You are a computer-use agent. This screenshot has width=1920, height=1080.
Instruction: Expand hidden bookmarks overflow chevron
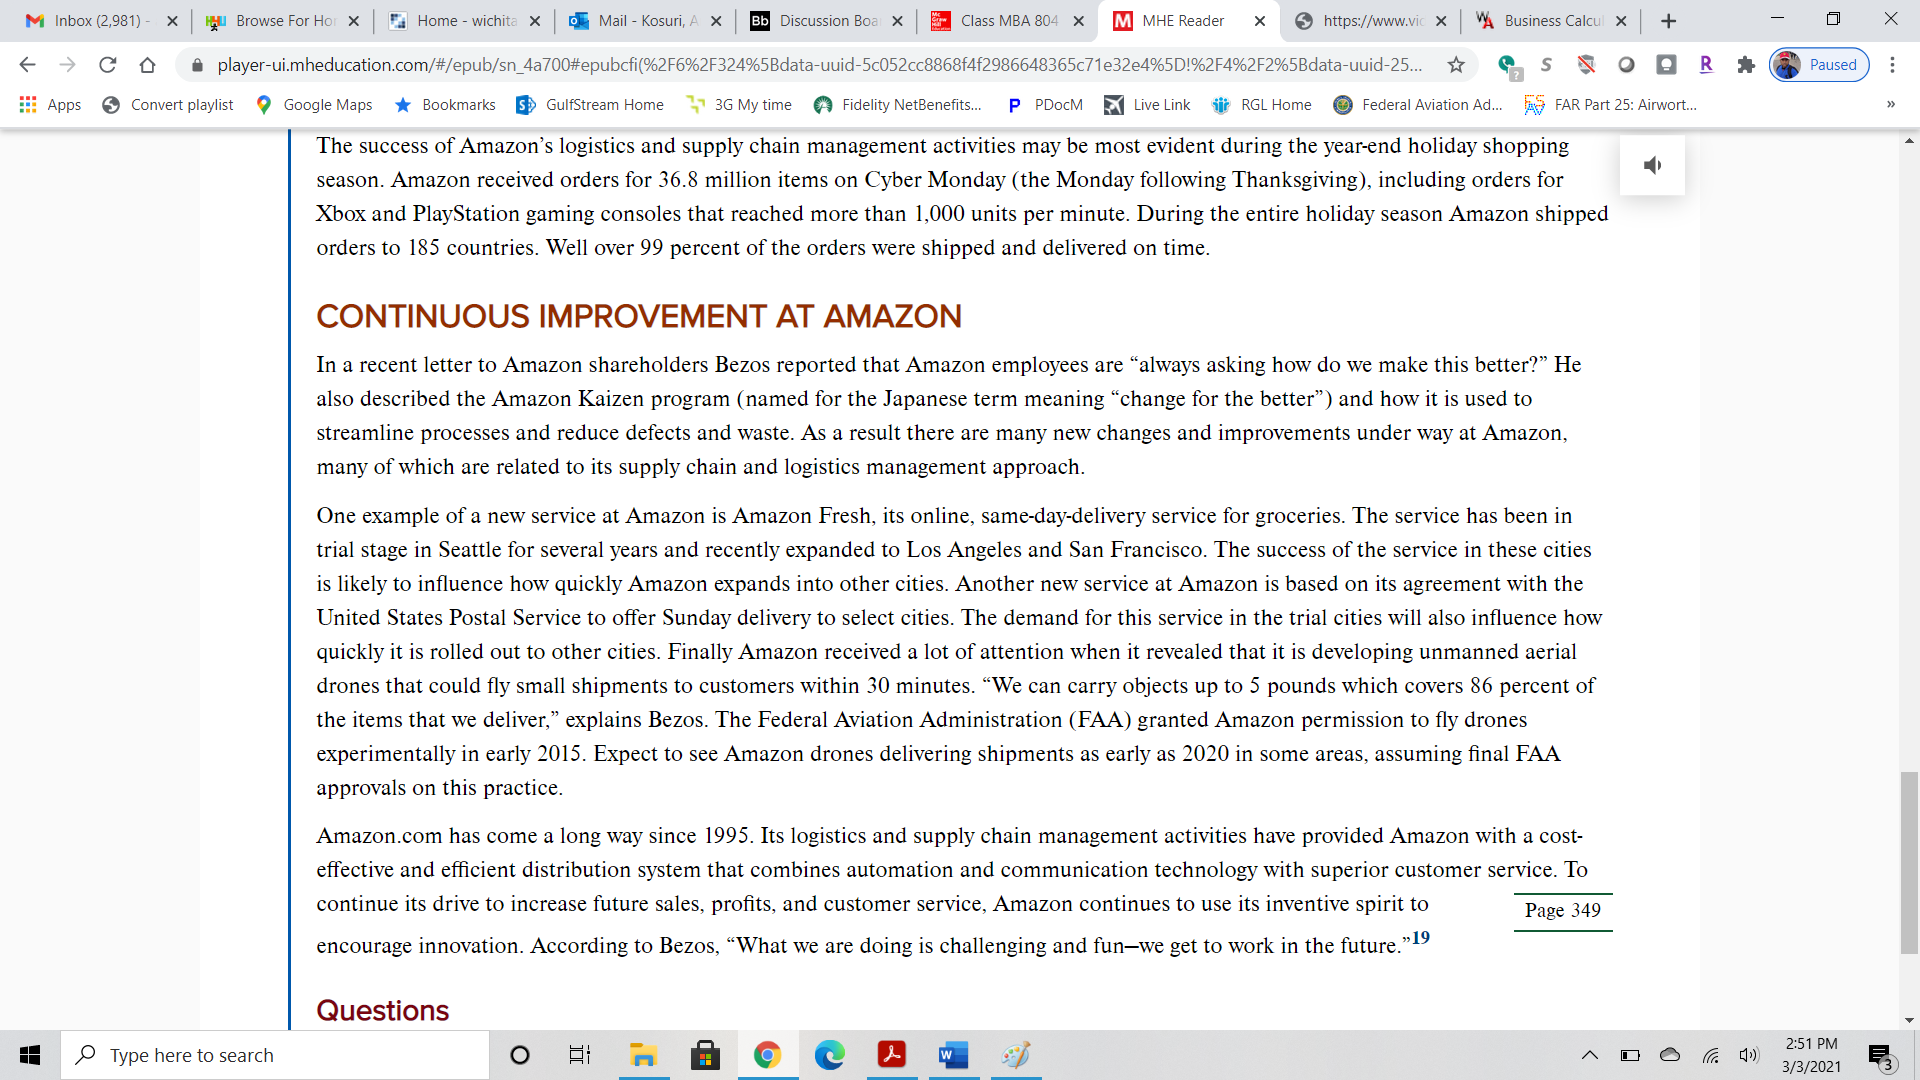(x=1890, y=105)
